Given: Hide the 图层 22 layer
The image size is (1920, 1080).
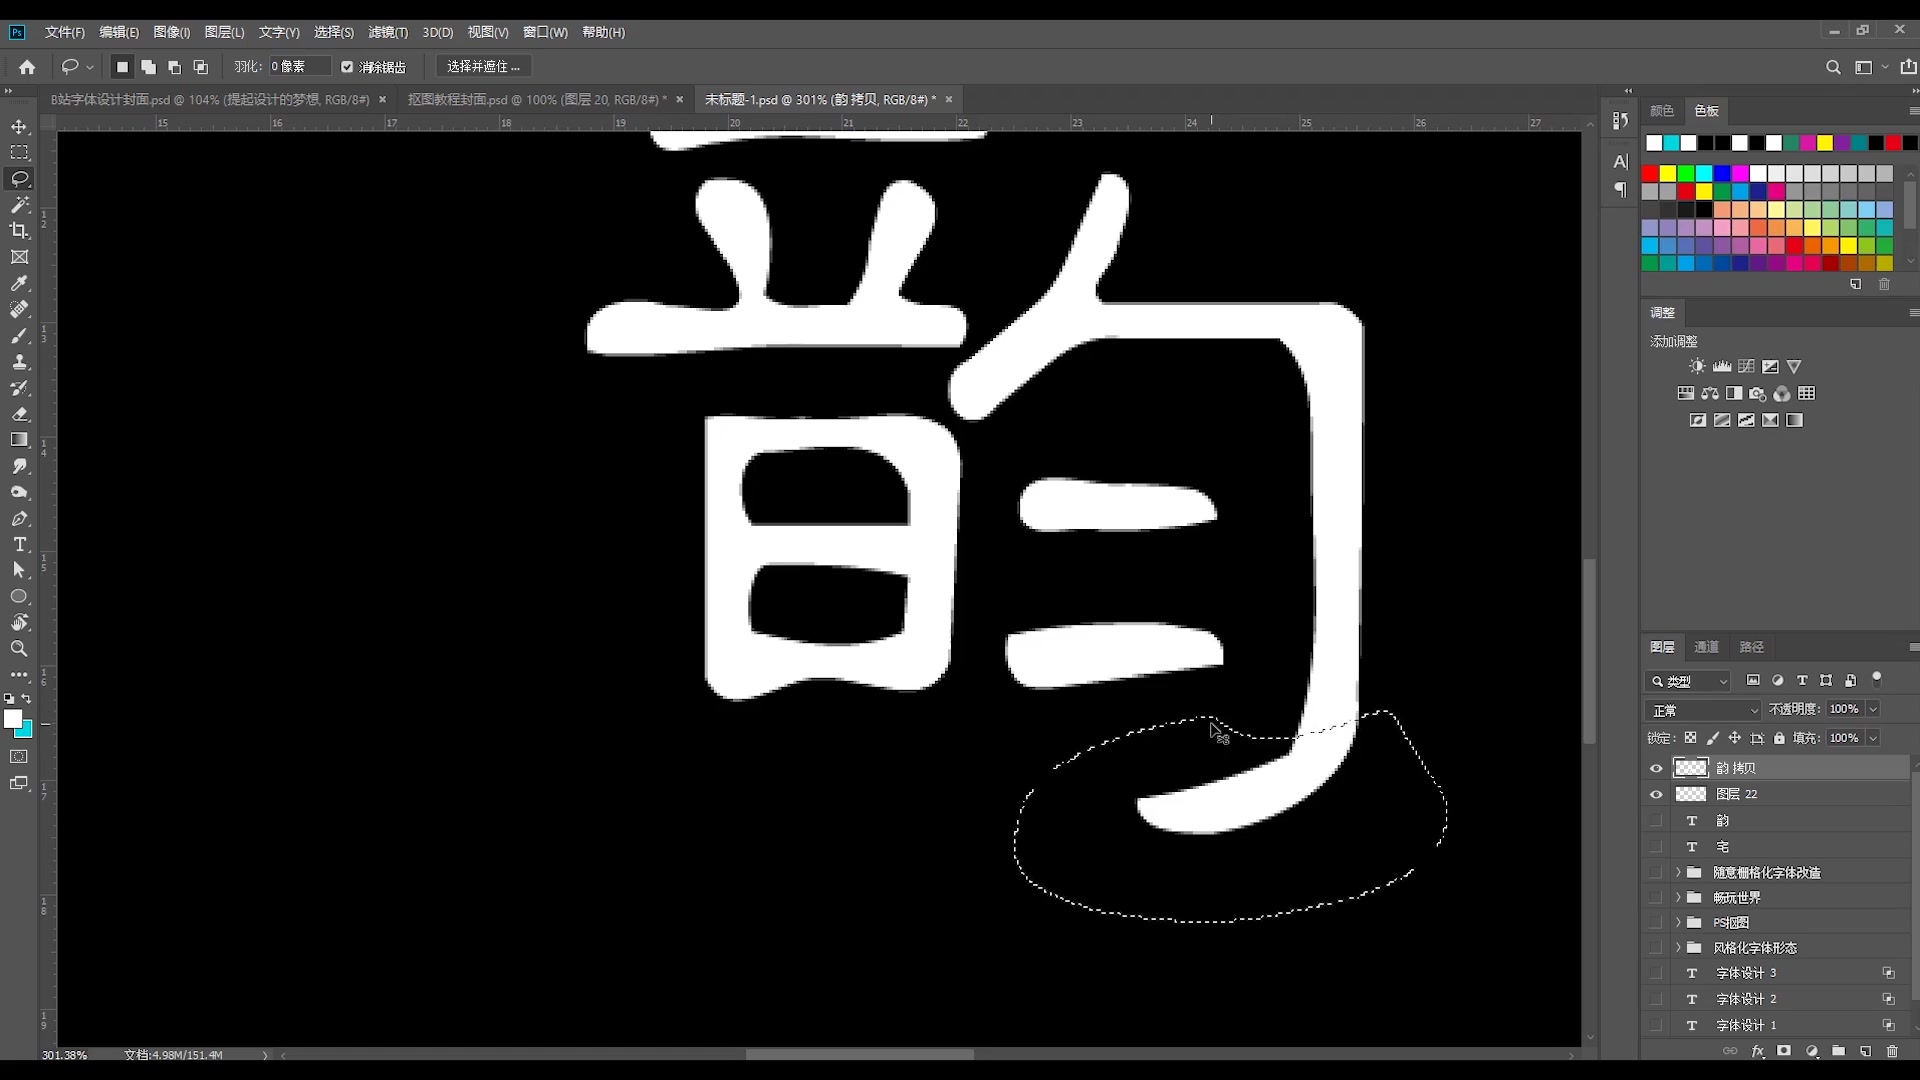Looking at the screenshot, I should (x=1656, y=794).
